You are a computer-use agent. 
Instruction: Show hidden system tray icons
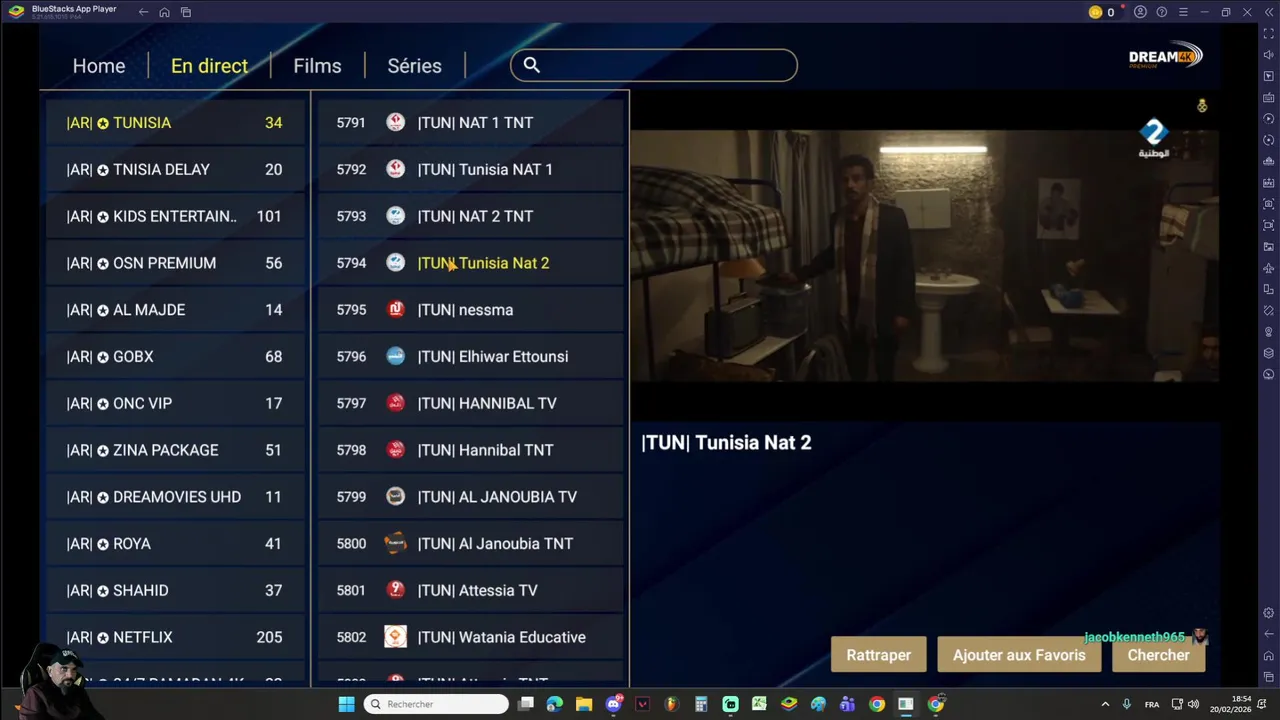[1105, 704]
